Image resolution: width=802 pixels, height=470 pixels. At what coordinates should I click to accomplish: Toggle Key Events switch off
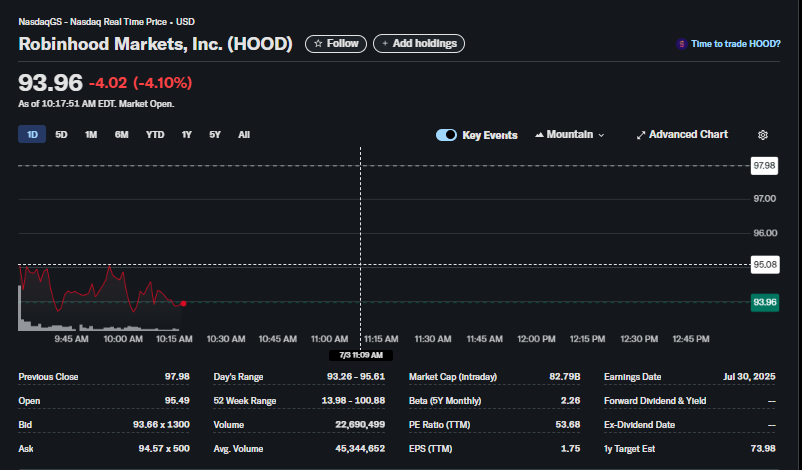tap(446, 135)
